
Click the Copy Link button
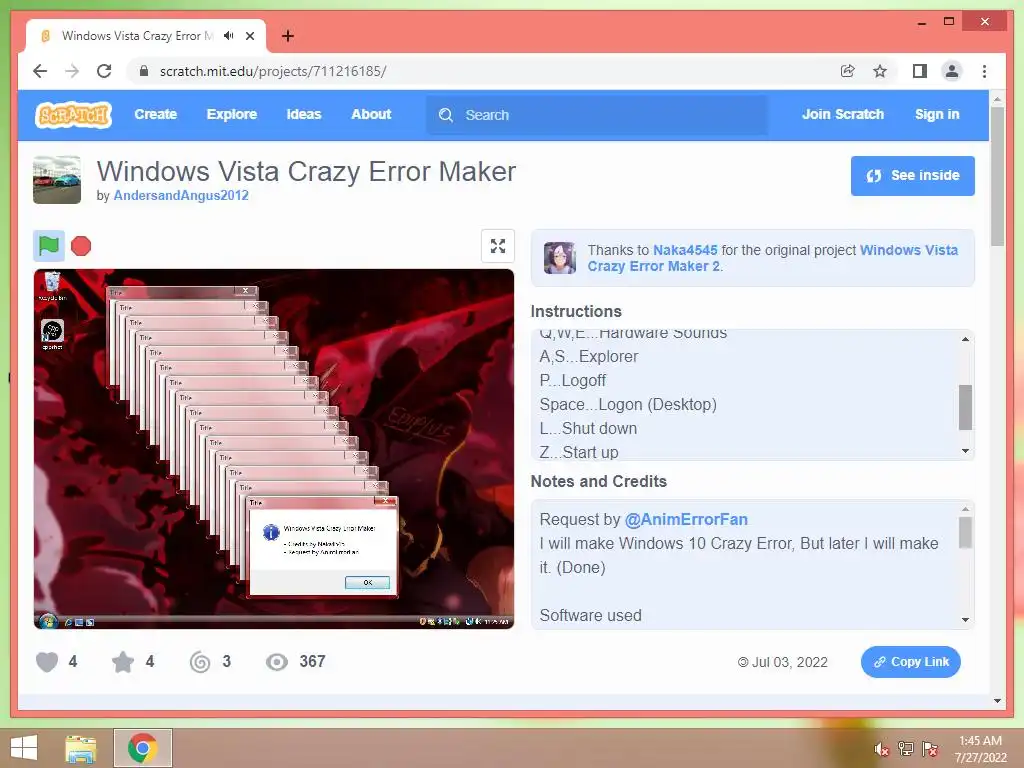910,662
